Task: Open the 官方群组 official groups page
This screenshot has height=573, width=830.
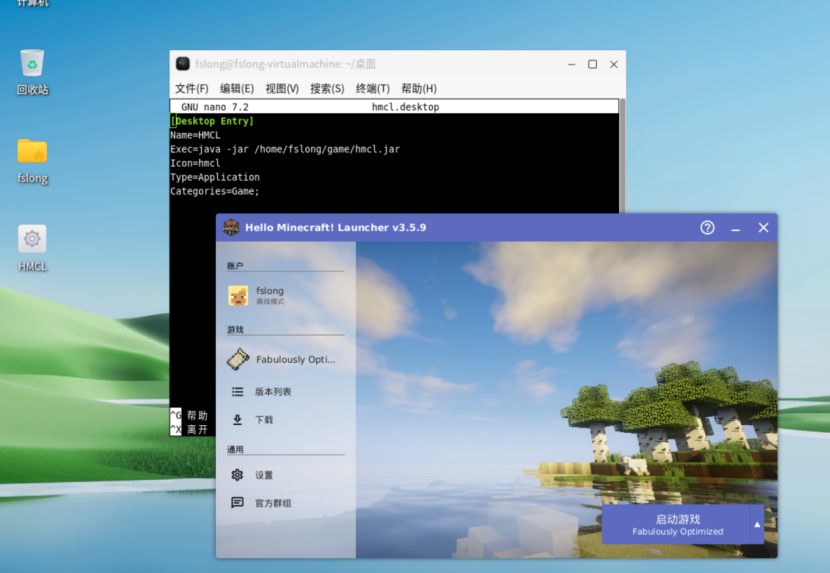Action: [x=286, y=503]
